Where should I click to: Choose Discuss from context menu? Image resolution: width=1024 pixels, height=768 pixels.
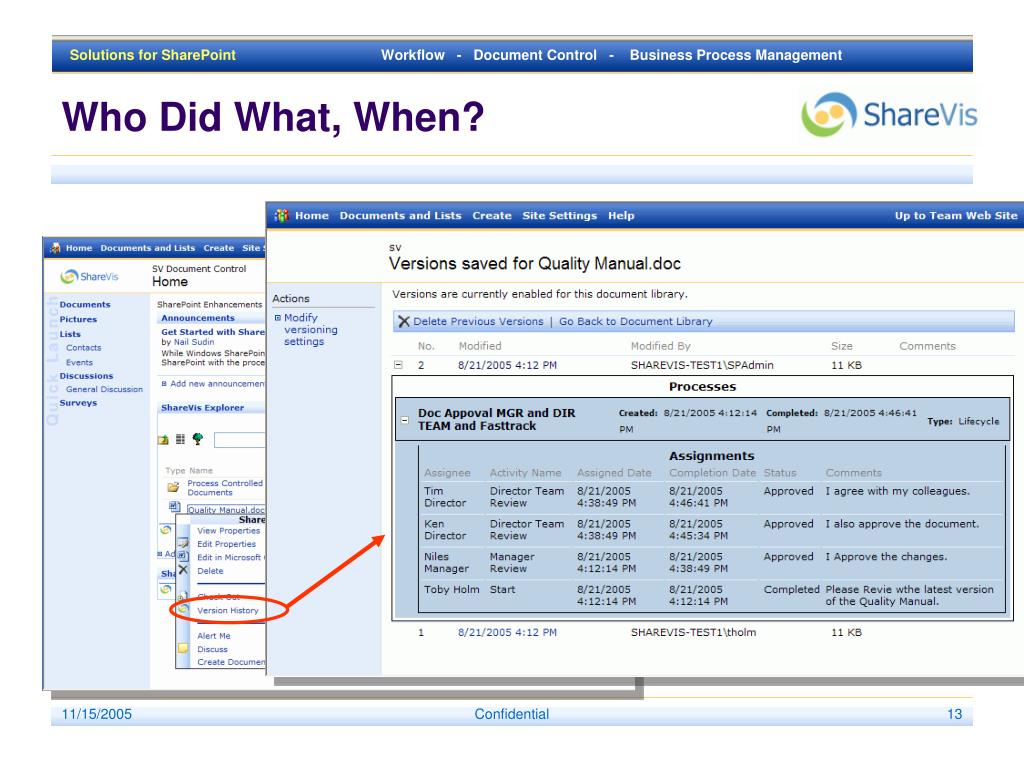click(212, 649)
